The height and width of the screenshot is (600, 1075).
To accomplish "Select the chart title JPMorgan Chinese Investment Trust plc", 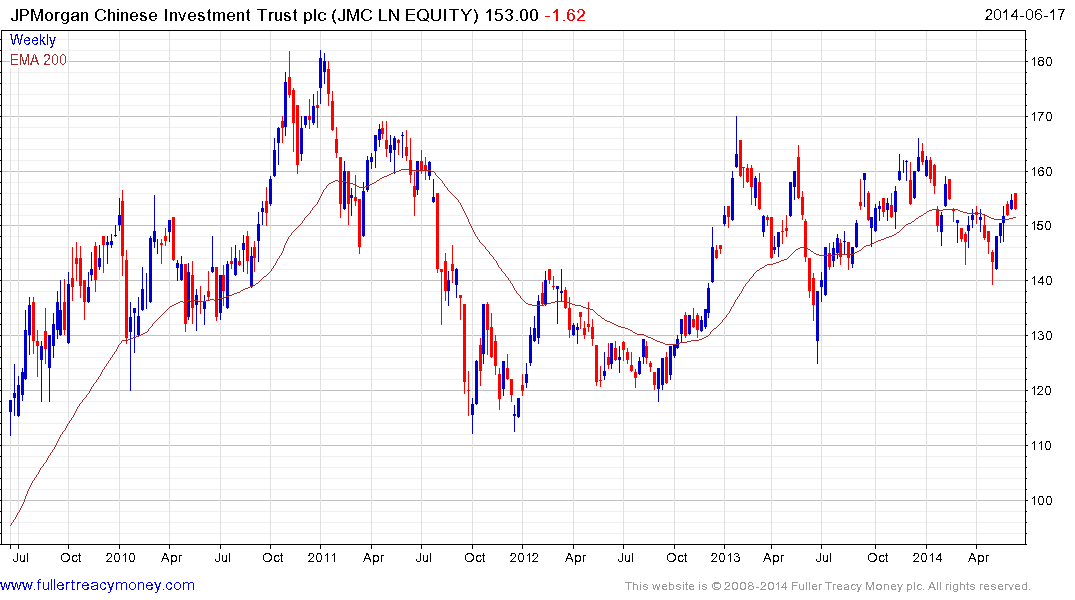I will click(x=168, y=15).
